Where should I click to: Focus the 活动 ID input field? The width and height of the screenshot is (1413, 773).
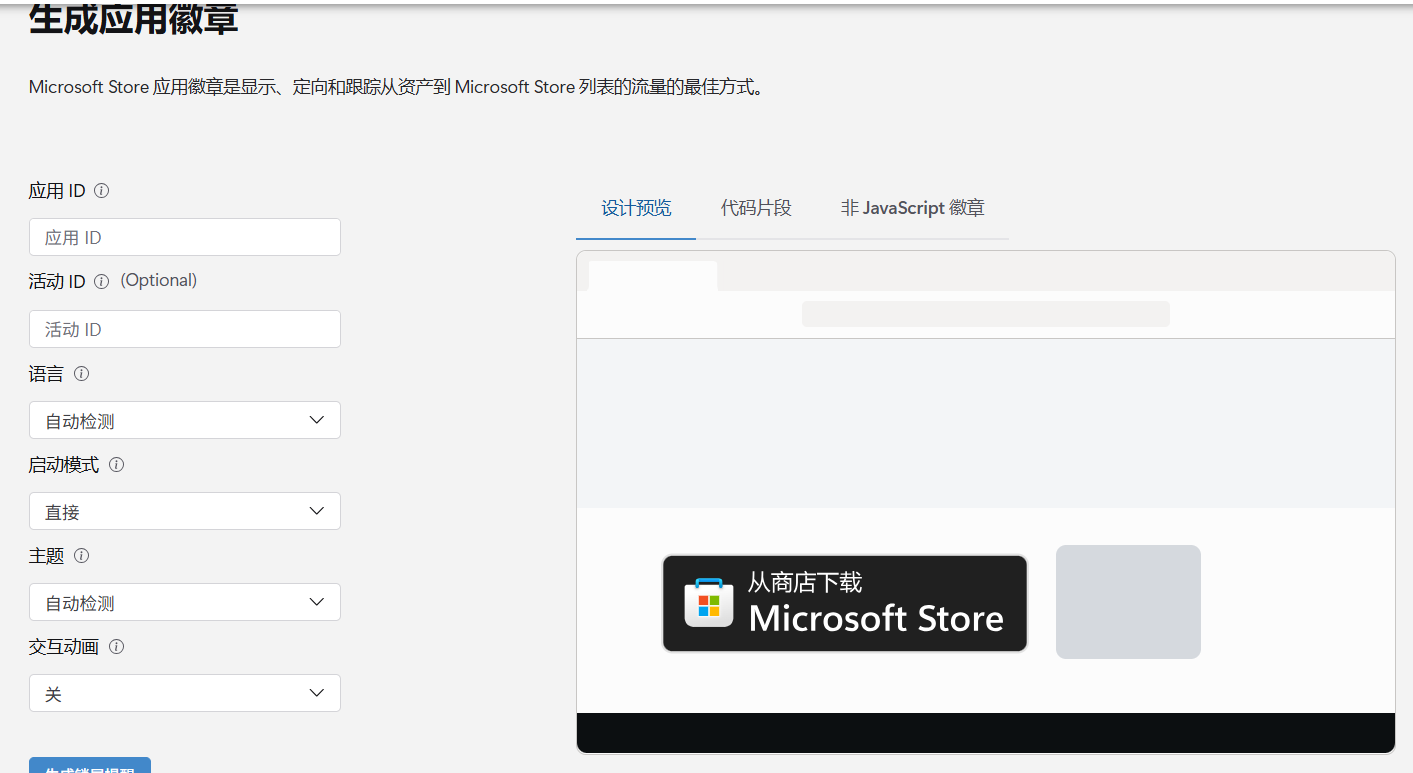[185, 329]
